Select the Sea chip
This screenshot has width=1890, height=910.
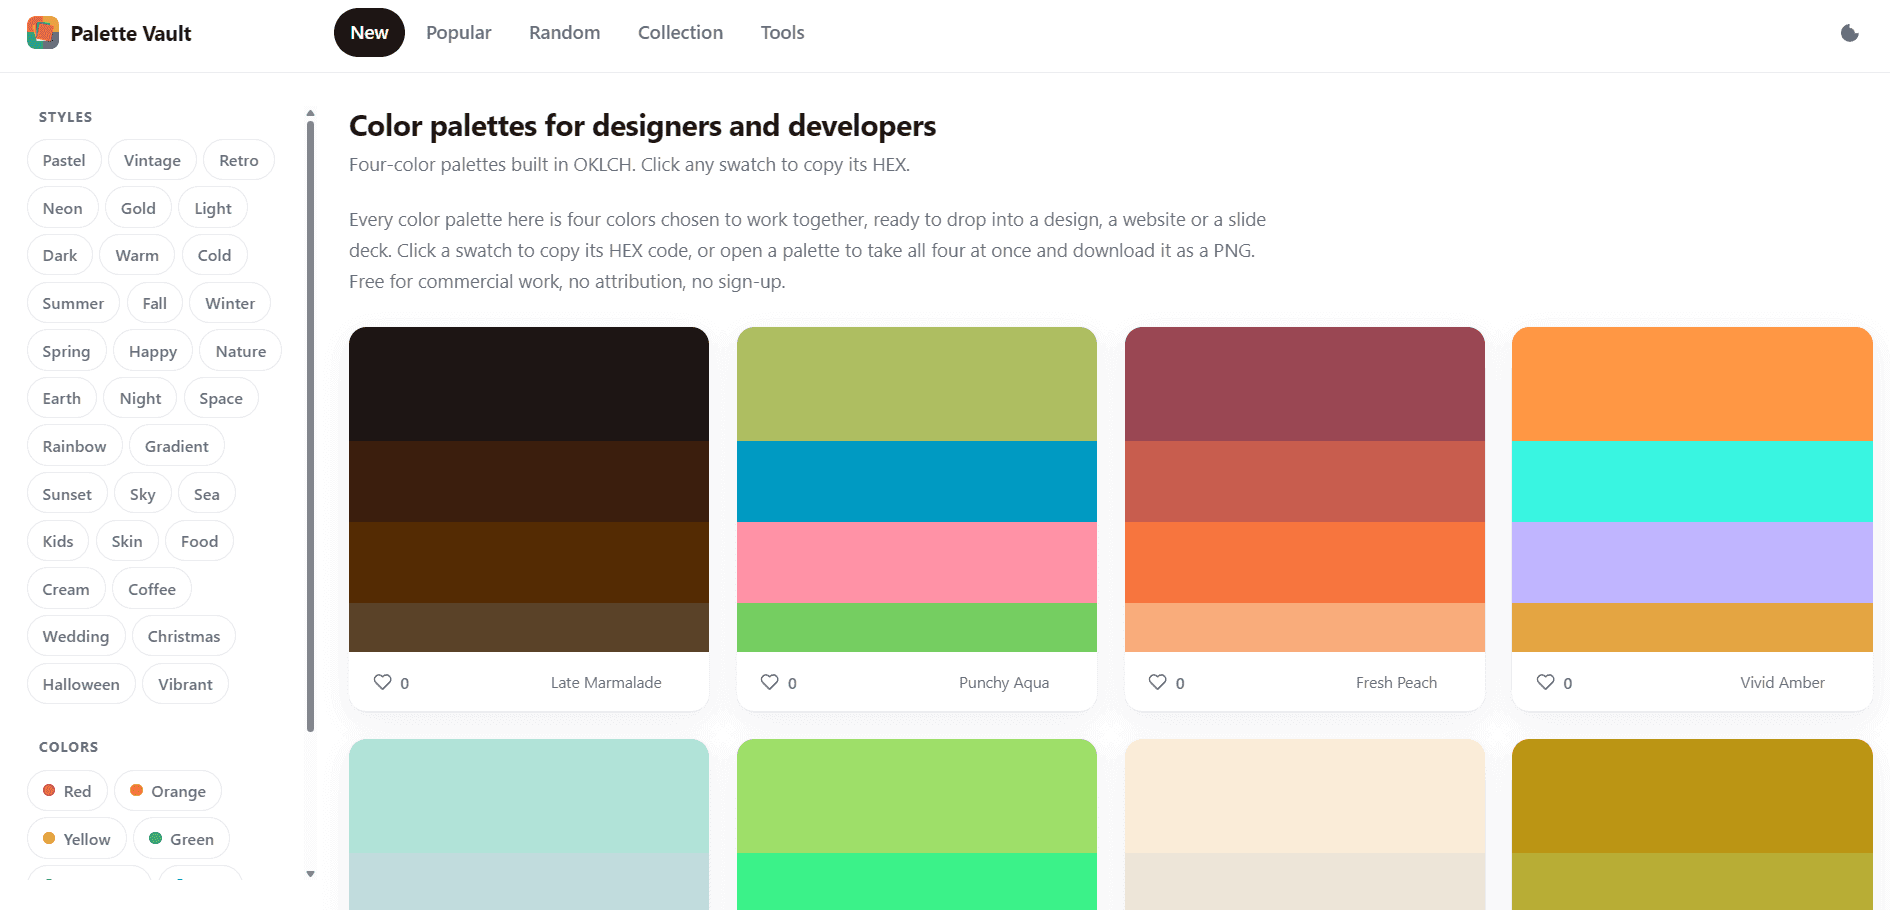pyautogui.click(x=207, y=494)
